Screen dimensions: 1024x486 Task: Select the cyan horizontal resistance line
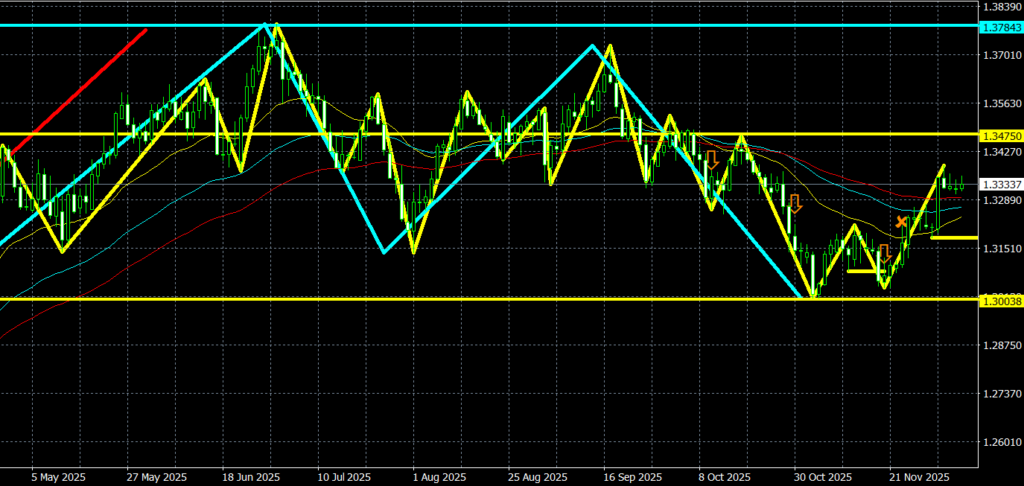tap(500, 25)
